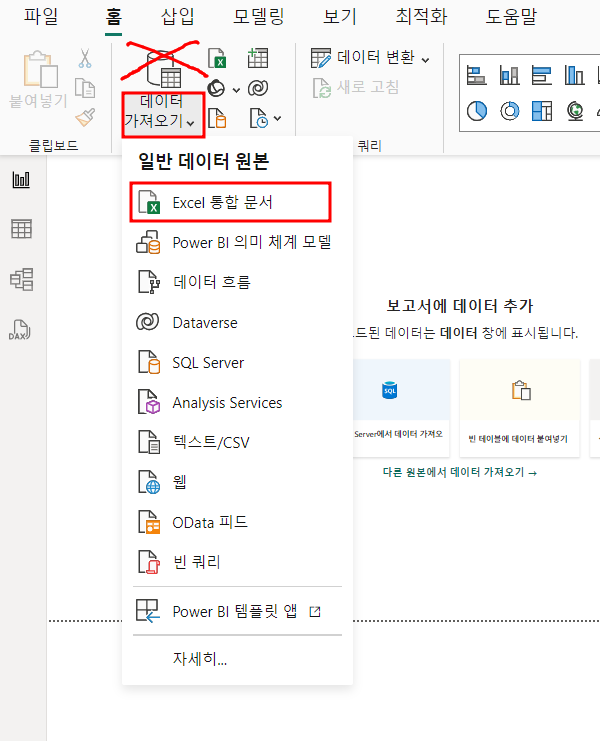Click the Excel workbook icon in ribbon
The width and height of the screenshot is (600, 741).
click(217, 58)
